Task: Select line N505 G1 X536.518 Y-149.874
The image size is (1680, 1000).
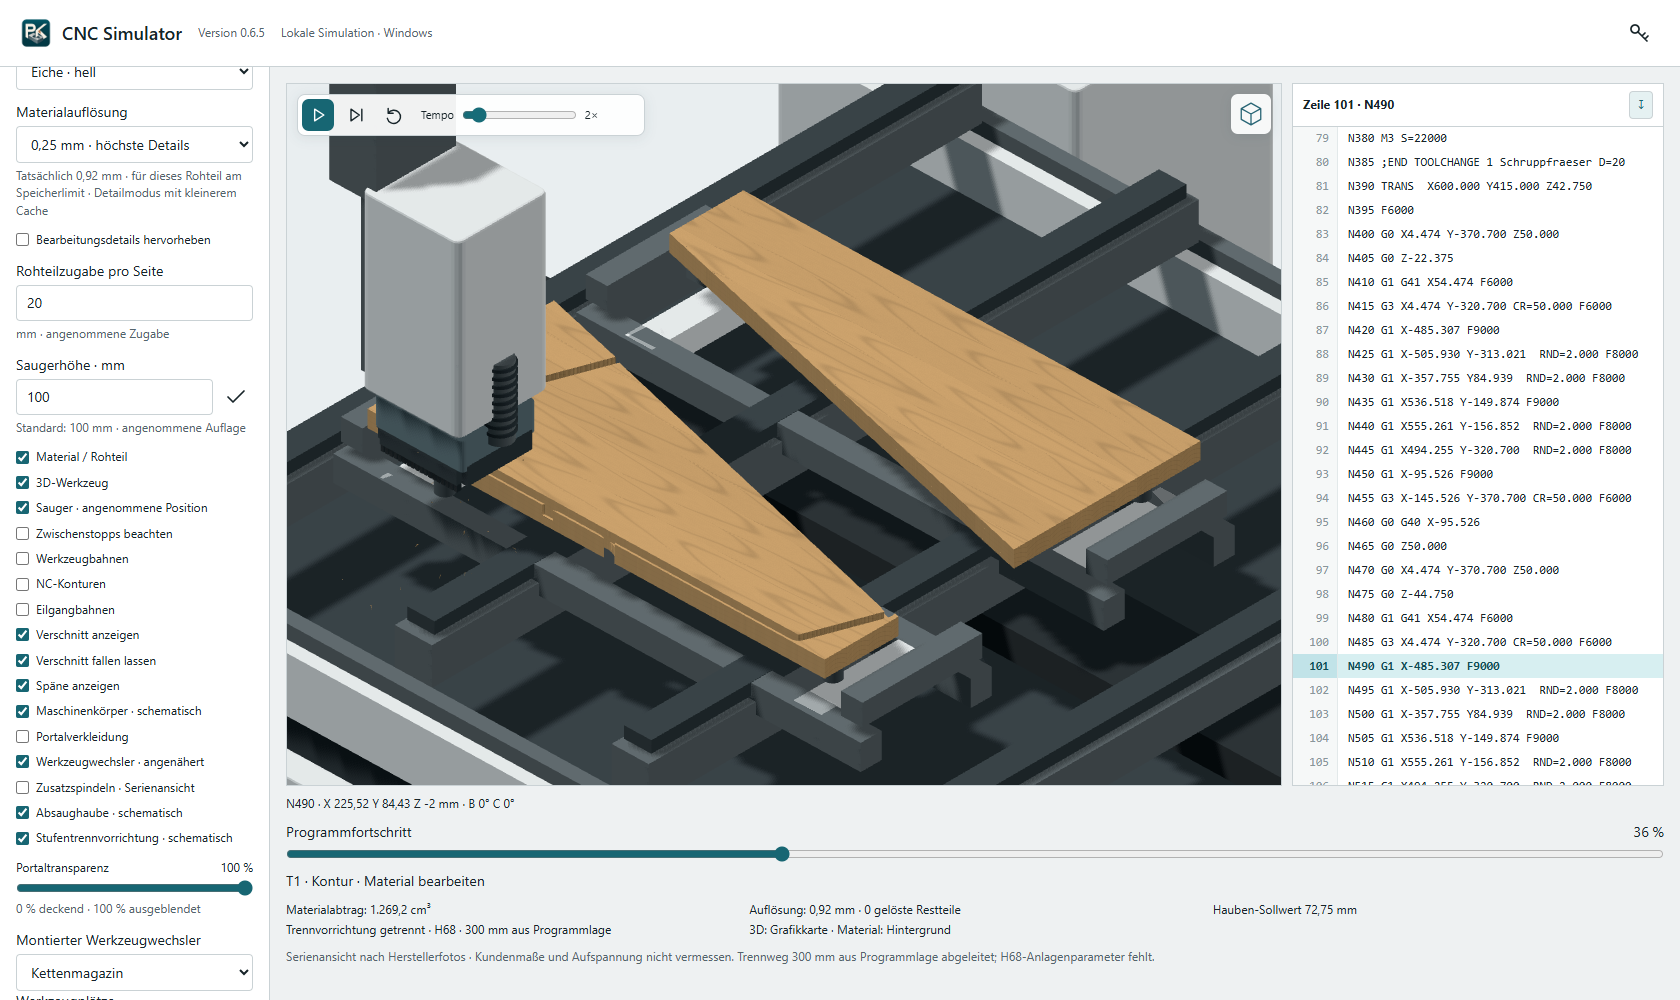Action: [x=1478, y=738]
